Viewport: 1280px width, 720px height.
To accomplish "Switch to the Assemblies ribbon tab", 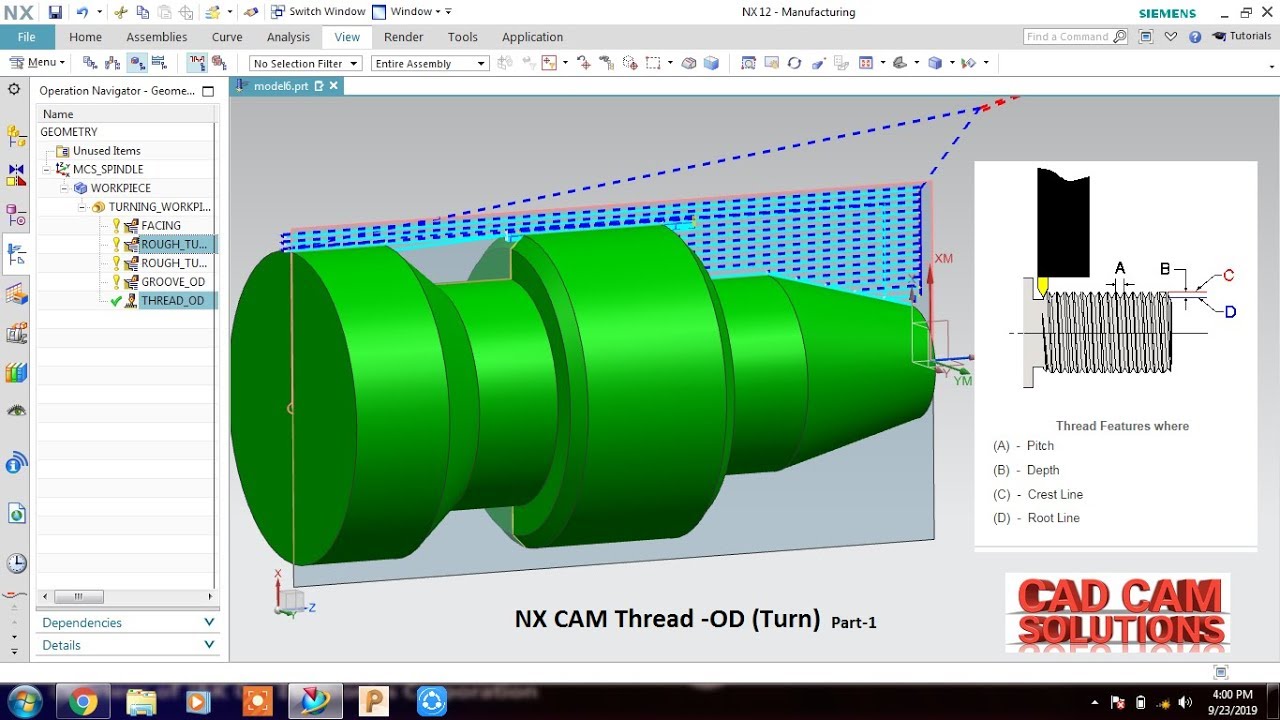I will pyautogui.click(x=156, y=37).
